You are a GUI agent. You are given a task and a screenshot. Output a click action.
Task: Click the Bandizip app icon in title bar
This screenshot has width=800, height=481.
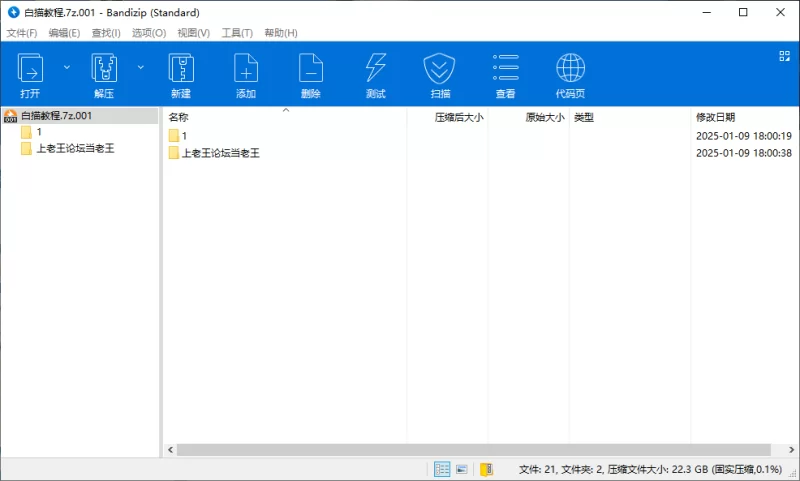tap(14, 12)
